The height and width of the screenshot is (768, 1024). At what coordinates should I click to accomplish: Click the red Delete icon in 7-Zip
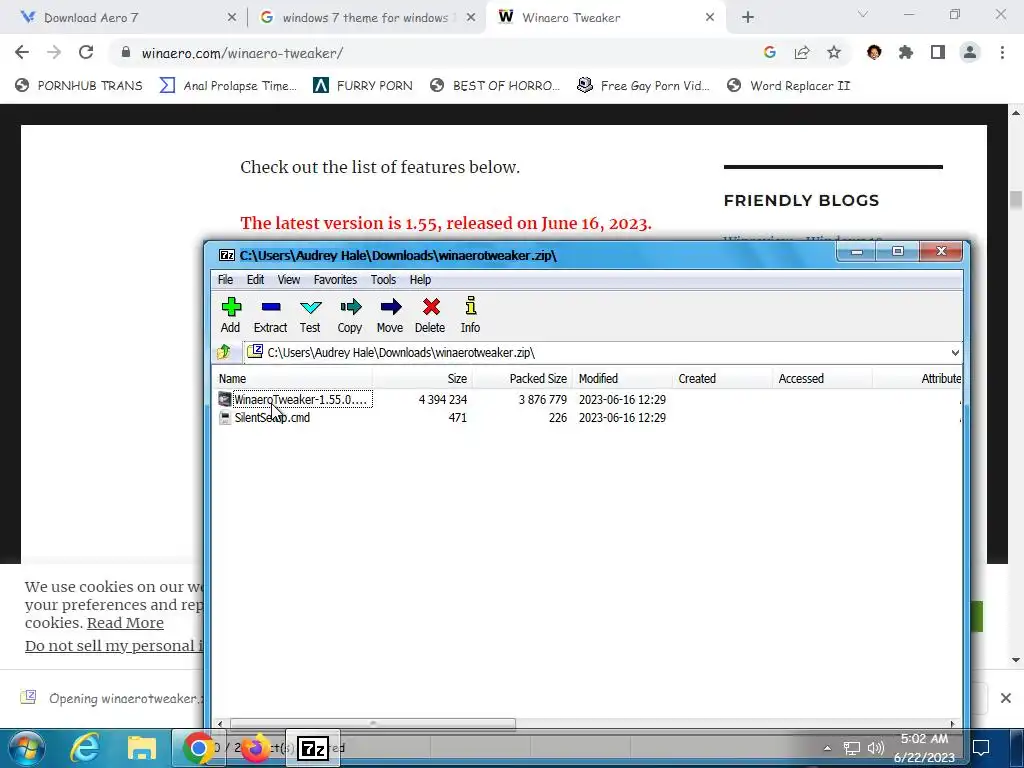pos(430,315)
